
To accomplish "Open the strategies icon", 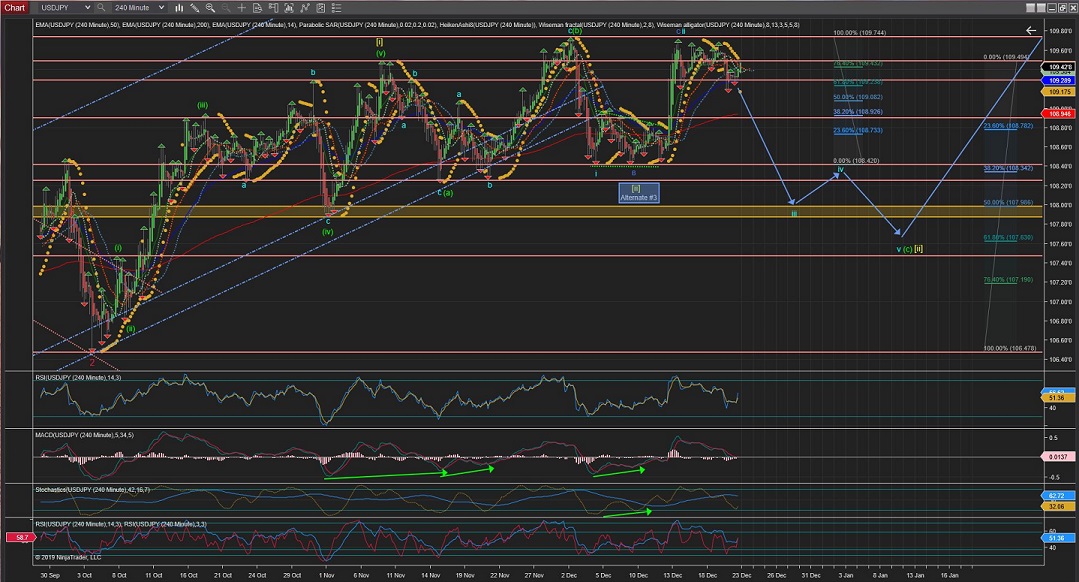I will pyautogui.click(x=321, y=8).
